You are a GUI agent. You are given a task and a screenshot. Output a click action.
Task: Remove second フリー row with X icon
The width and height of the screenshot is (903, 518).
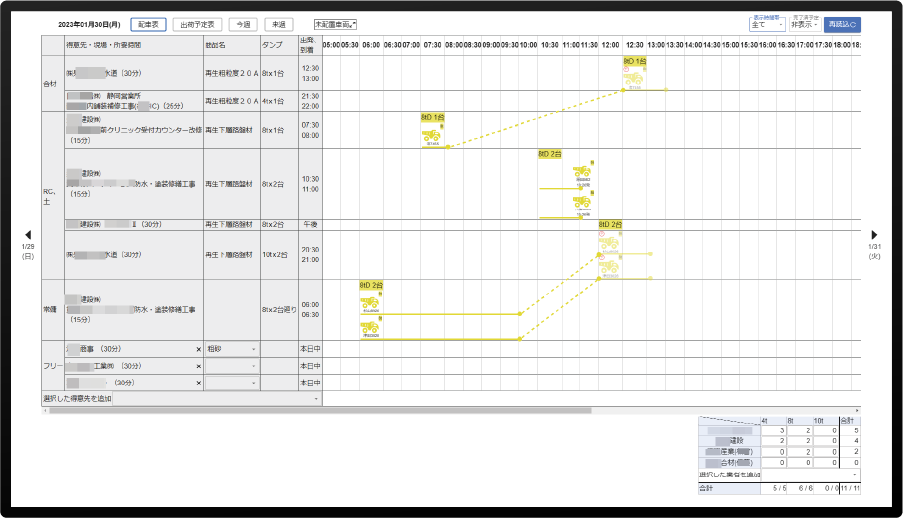click(198, 366)
